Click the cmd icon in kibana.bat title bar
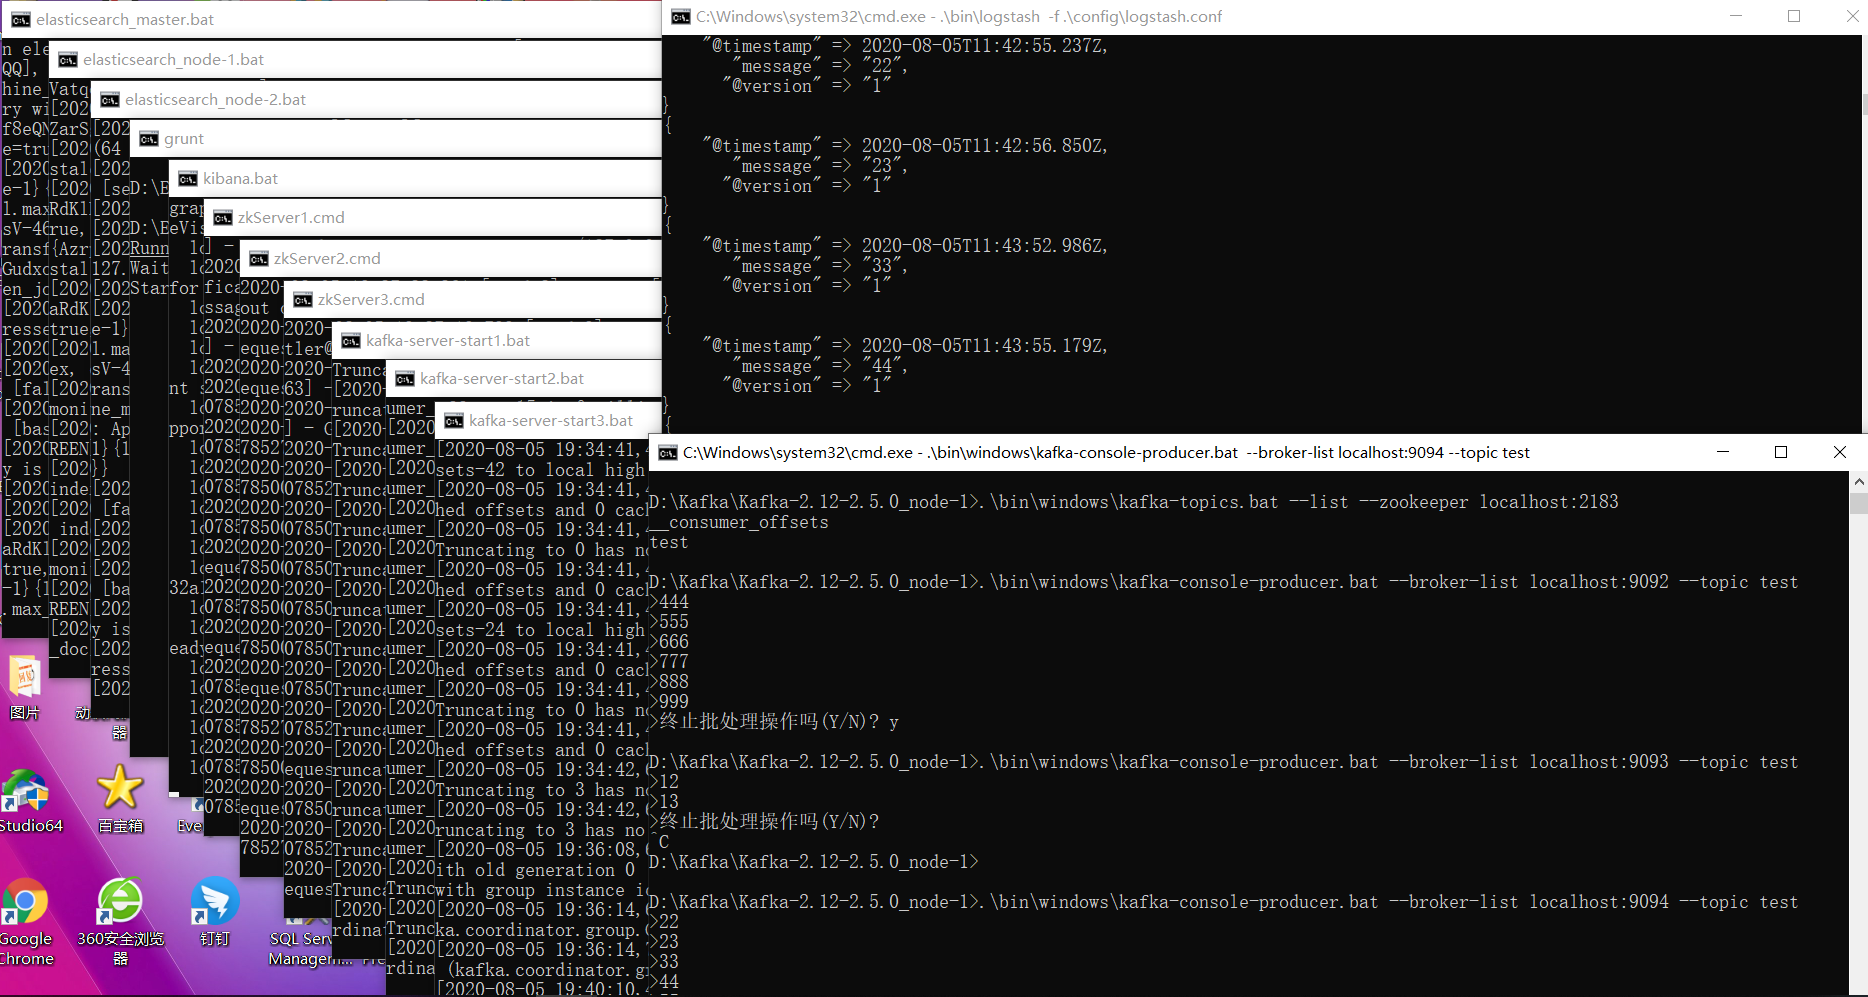This screenshot has width=1868, height=997. pos(187,179)
